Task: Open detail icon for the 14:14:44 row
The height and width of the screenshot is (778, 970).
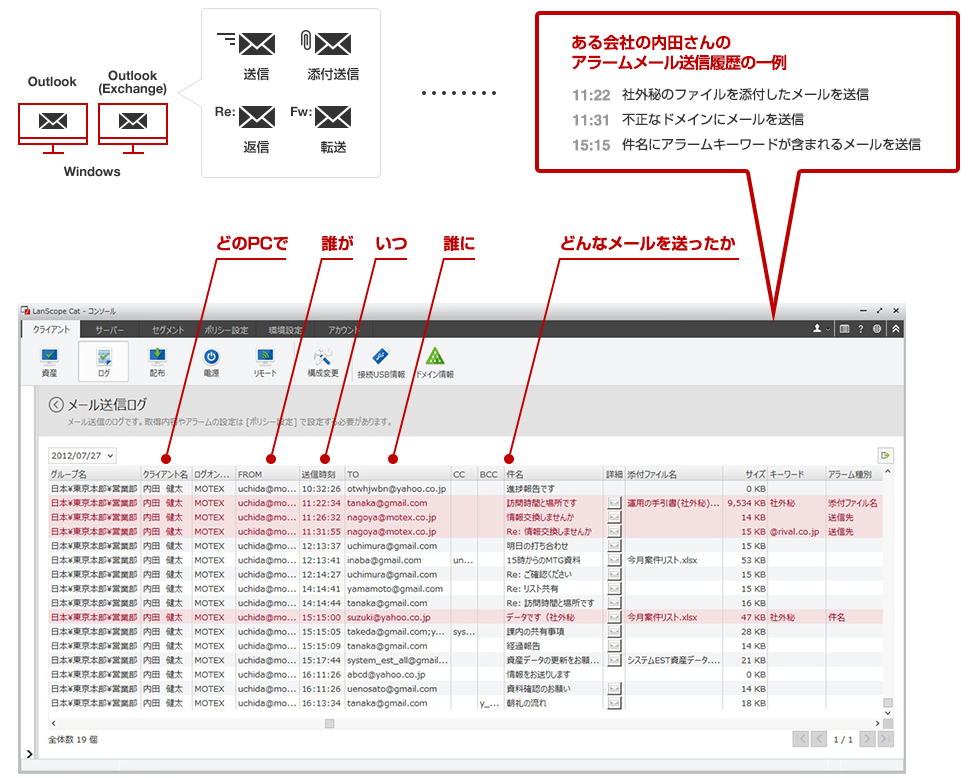Action: (x=614, y=602)
